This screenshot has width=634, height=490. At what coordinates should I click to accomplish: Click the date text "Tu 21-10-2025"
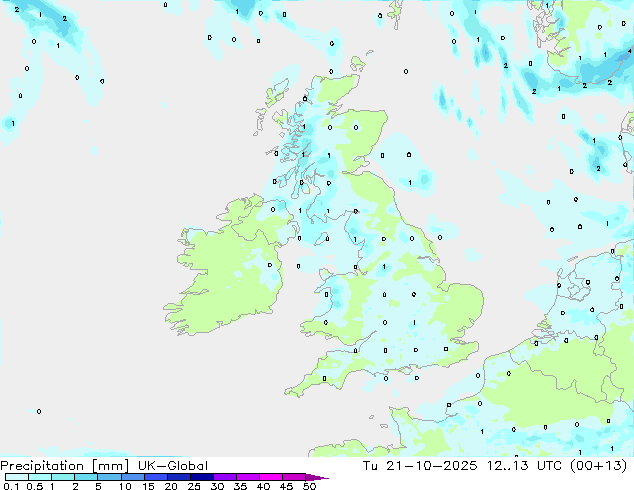tap(420, 466)
